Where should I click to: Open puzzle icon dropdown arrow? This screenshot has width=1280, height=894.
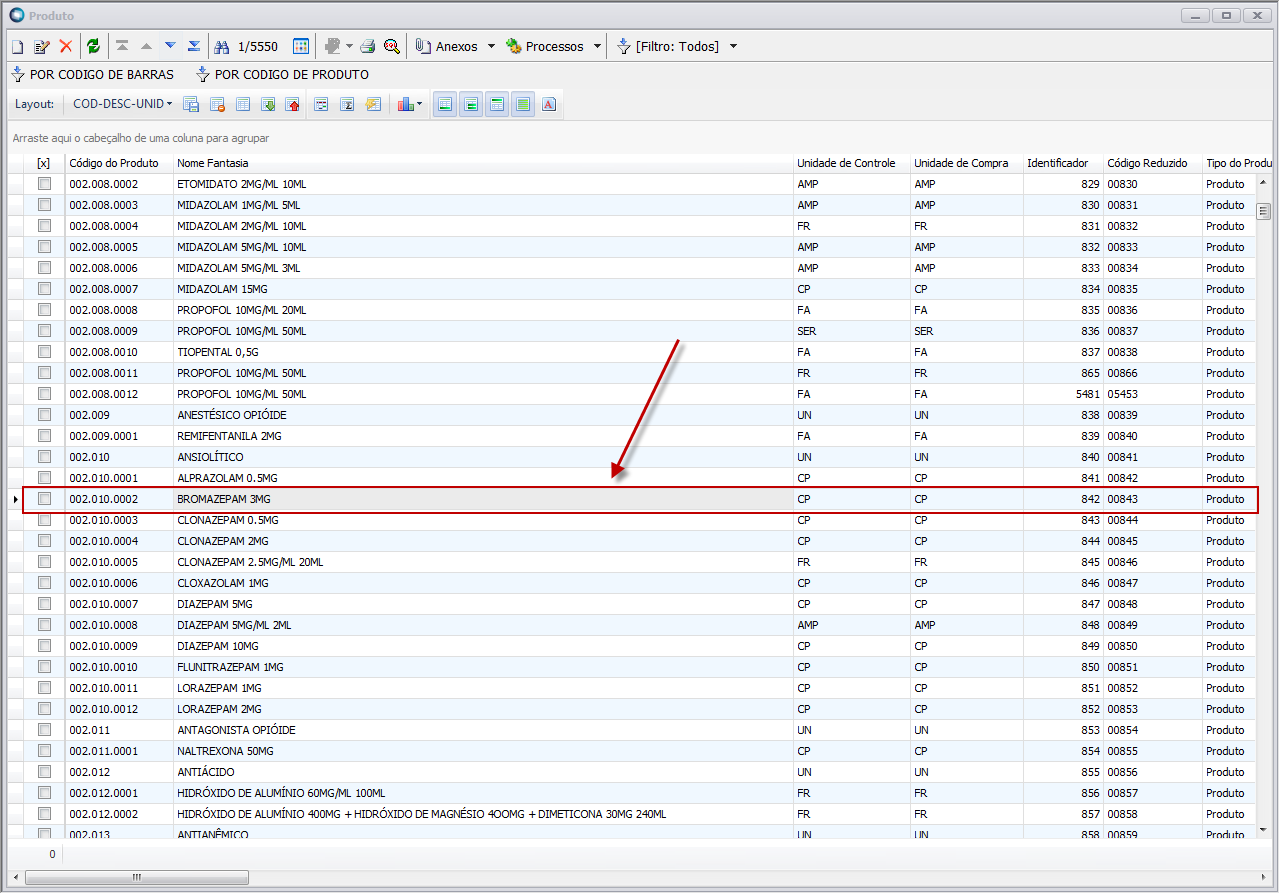click(349, 46)
